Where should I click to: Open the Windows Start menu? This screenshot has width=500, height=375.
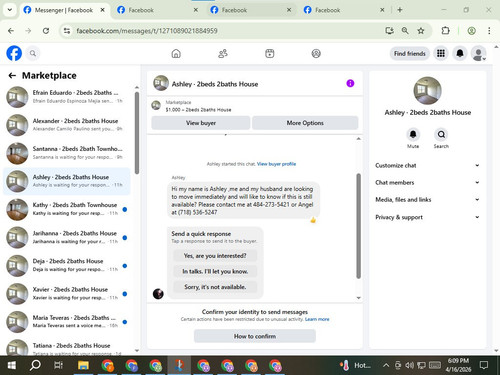11,366
